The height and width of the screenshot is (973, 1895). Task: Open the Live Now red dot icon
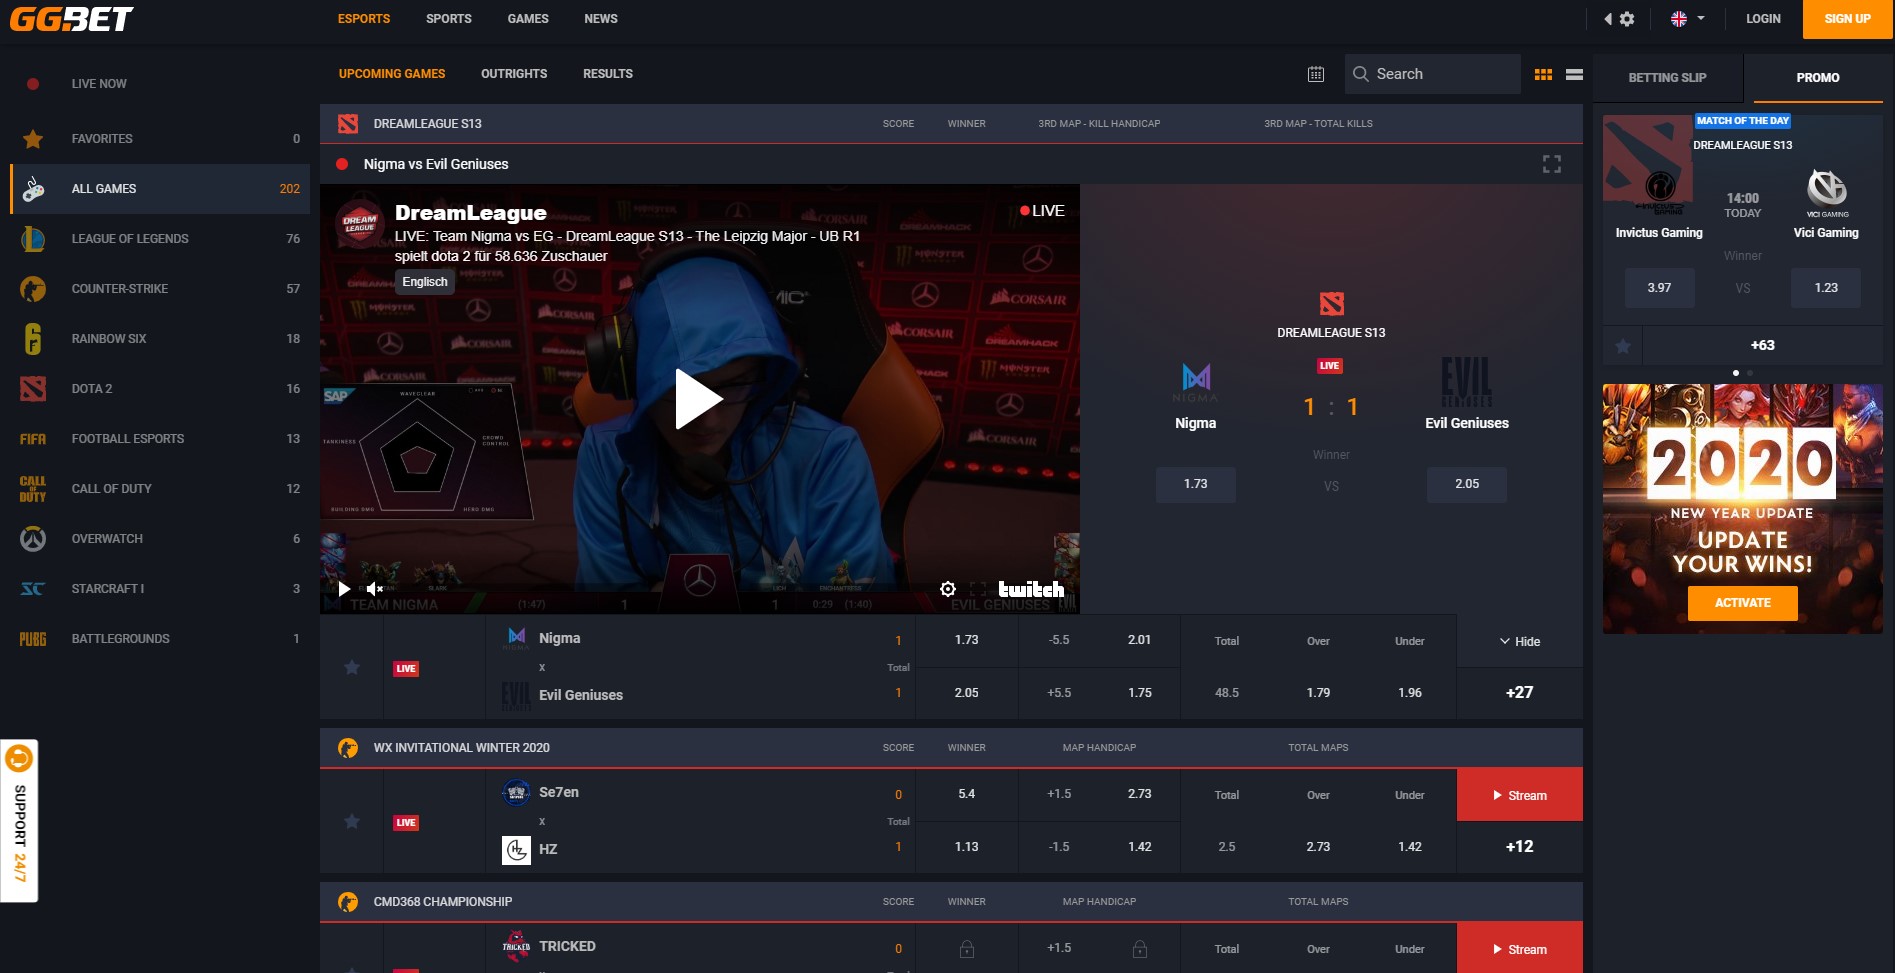click(x=33, y=84)
